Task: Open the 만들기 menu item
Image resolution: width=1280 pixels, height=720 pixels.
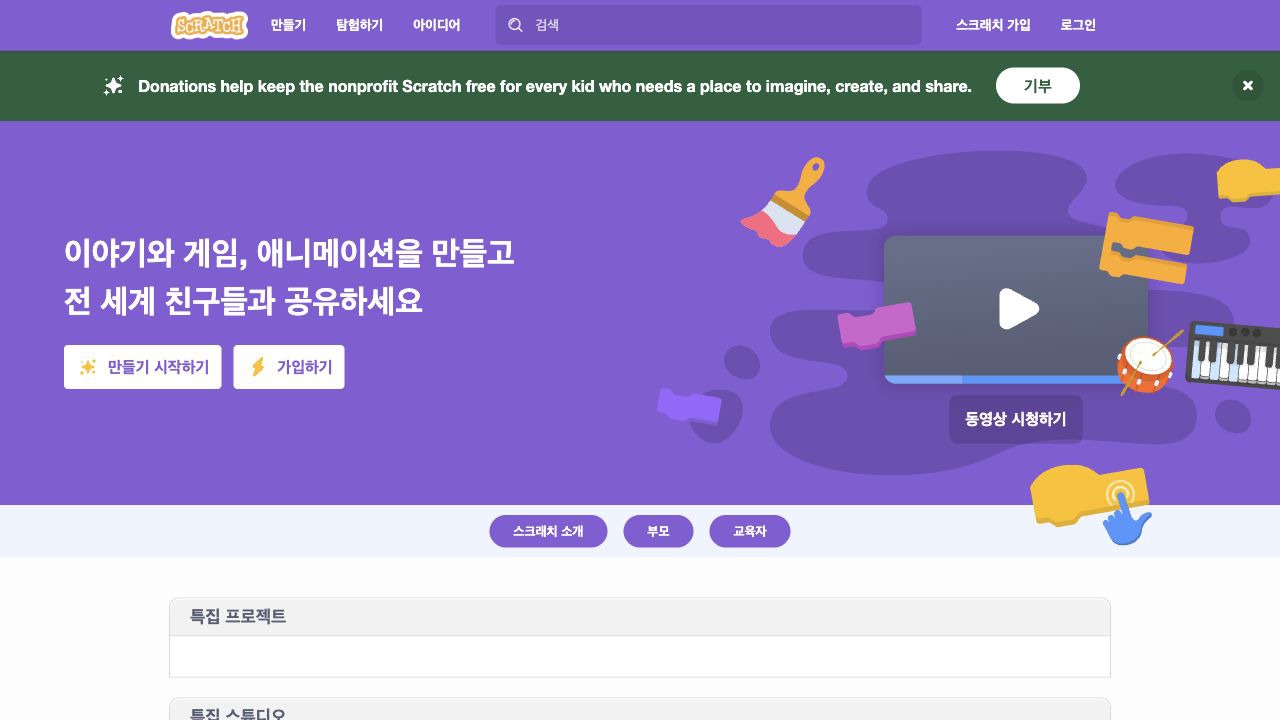Action: coord(288,25)
